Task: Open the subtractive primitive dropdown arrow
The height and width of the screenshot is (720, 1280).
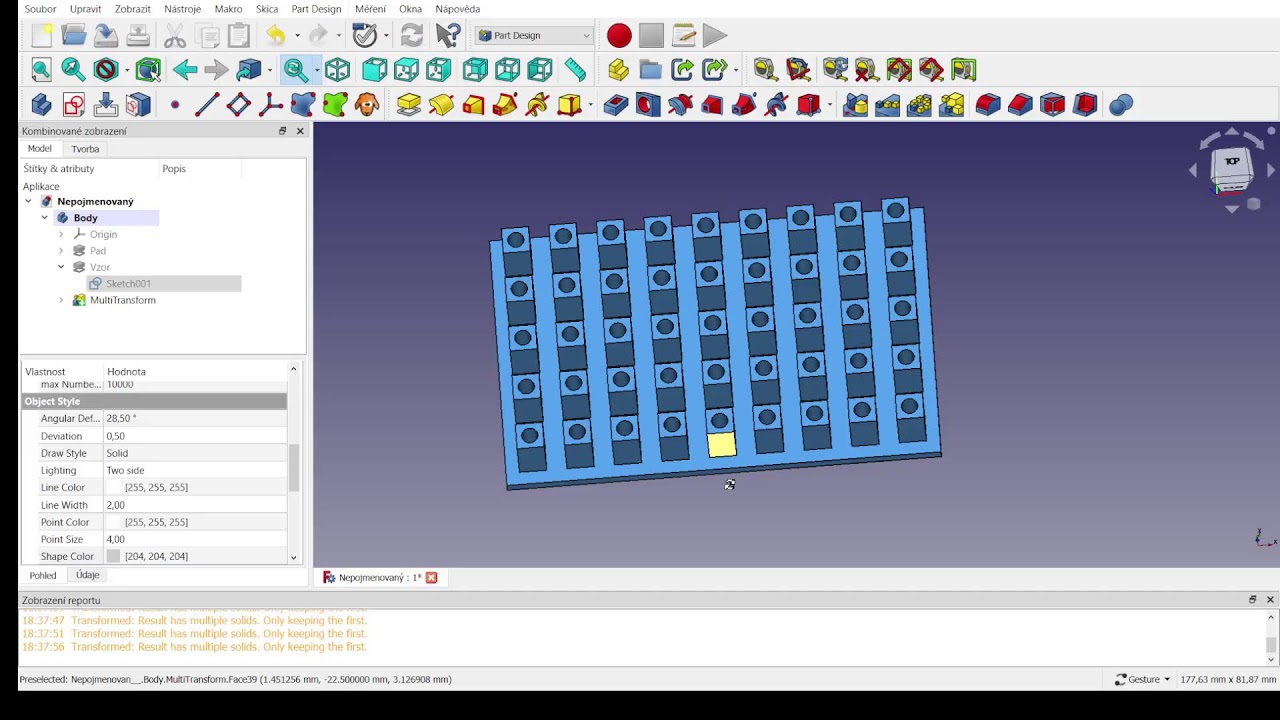Action: click(x=830, y=105)
